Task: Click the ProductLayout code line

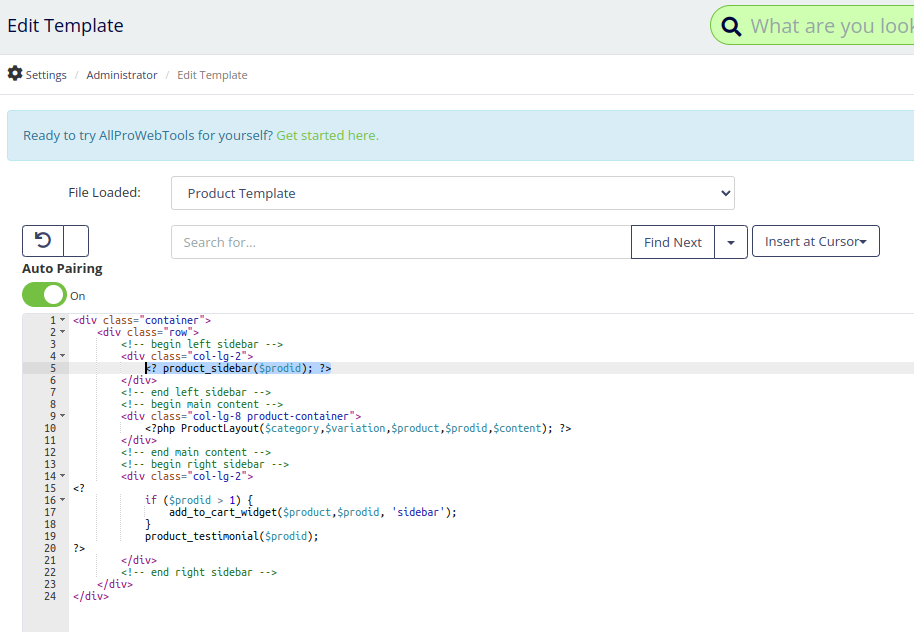Action: click(358, 428)
